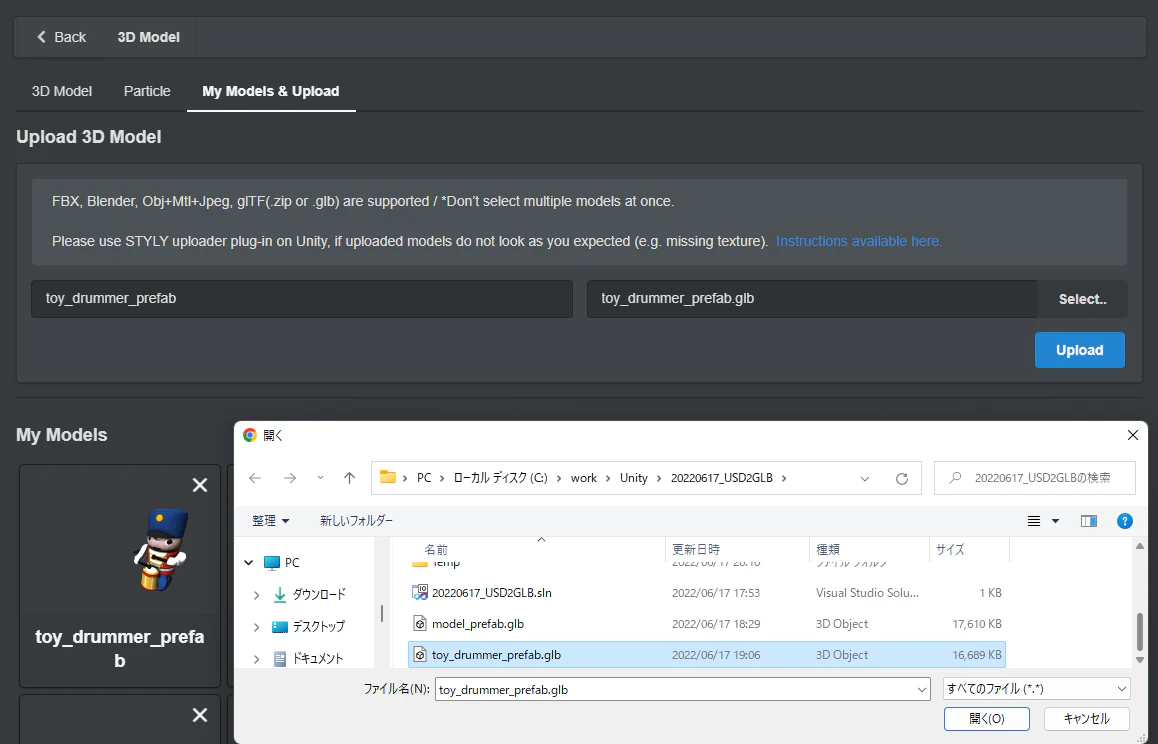This screenshot has height=744, width=1158.
Task: Navigate forward arrow in file dialog
Action: coord(290,478)
